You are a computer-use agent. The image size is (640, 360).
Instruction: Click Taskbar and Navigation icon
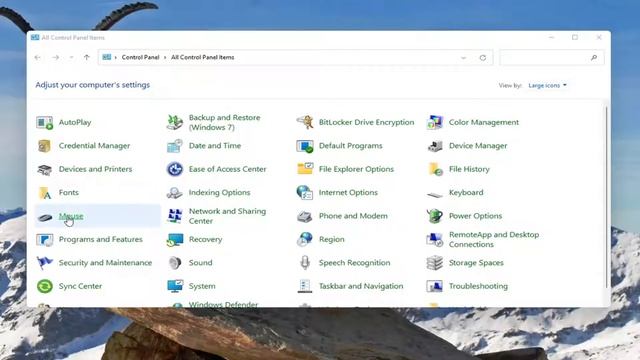[x=304, y=286]
